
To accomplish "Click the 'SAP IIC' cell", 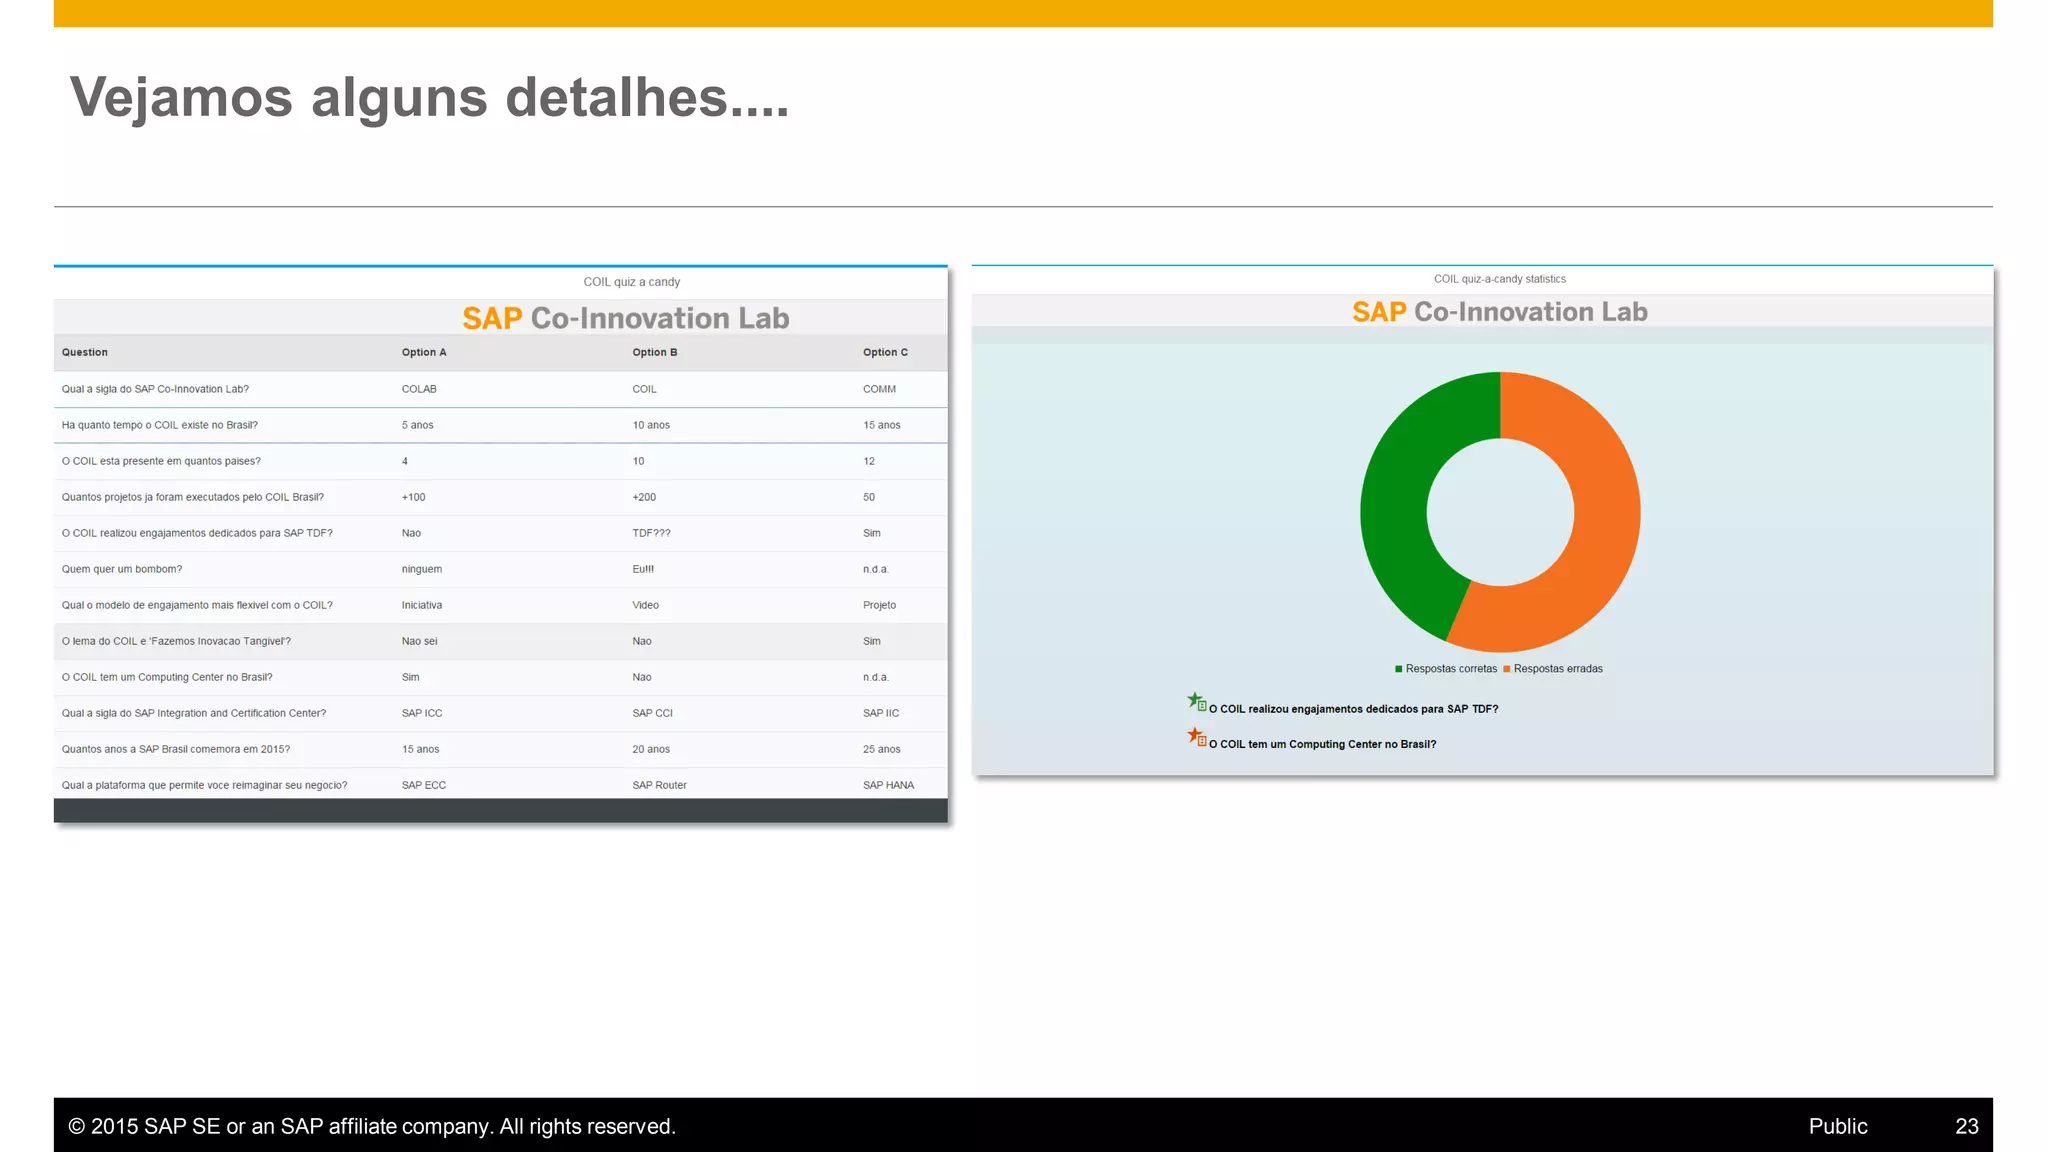I will (881, 713).
